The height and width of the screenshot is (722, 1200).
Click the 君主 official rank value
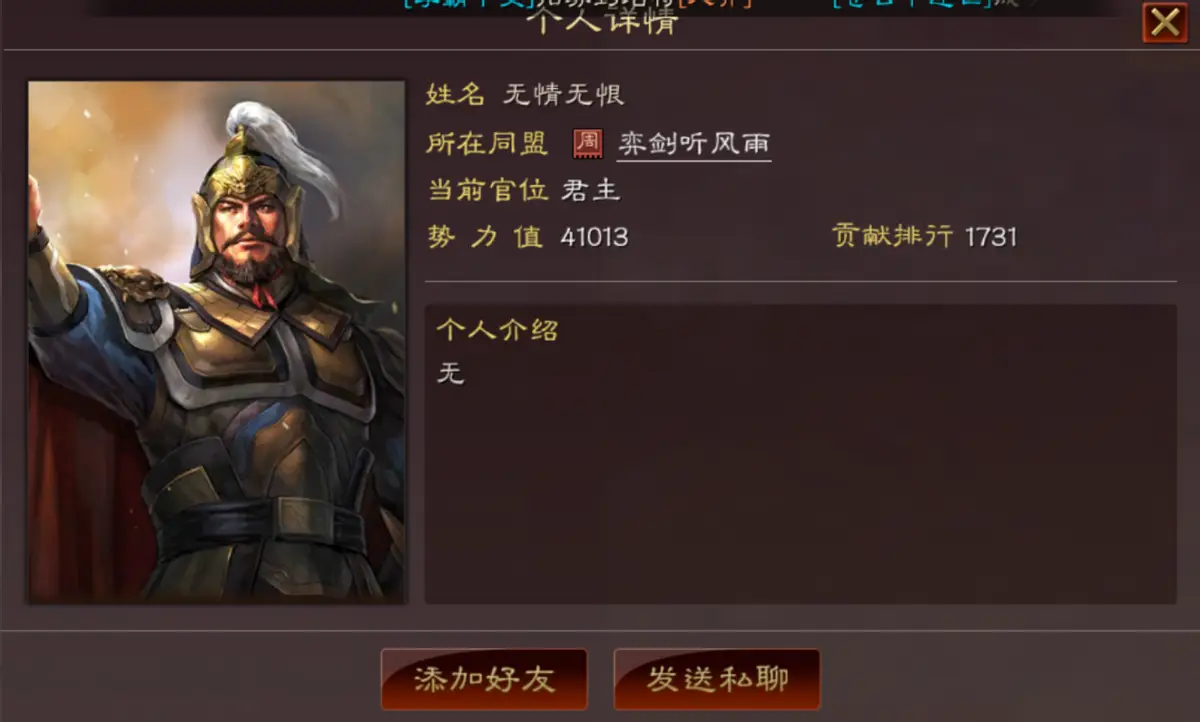click(x=591, y=190)
